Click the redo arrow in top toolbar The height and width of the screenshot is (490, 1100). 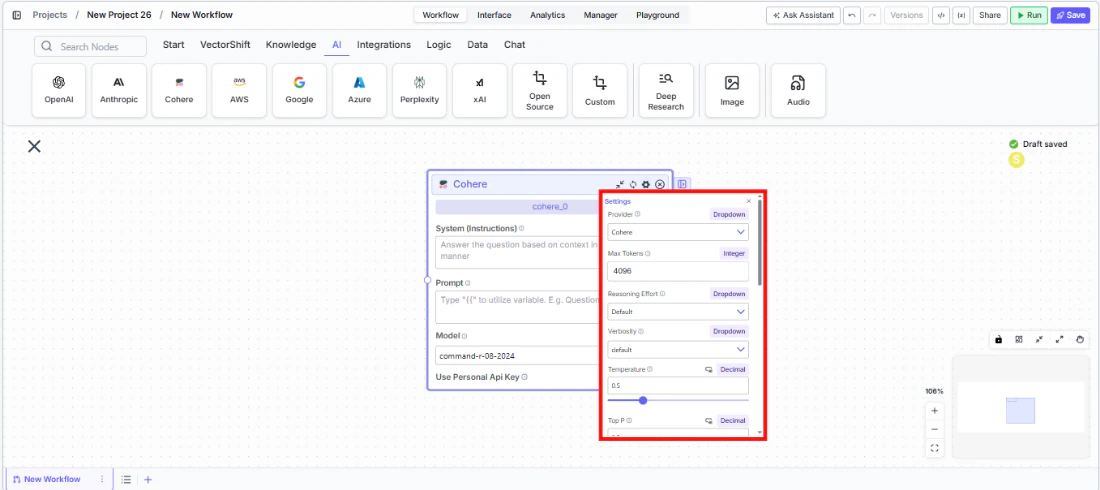click(873, 15)
